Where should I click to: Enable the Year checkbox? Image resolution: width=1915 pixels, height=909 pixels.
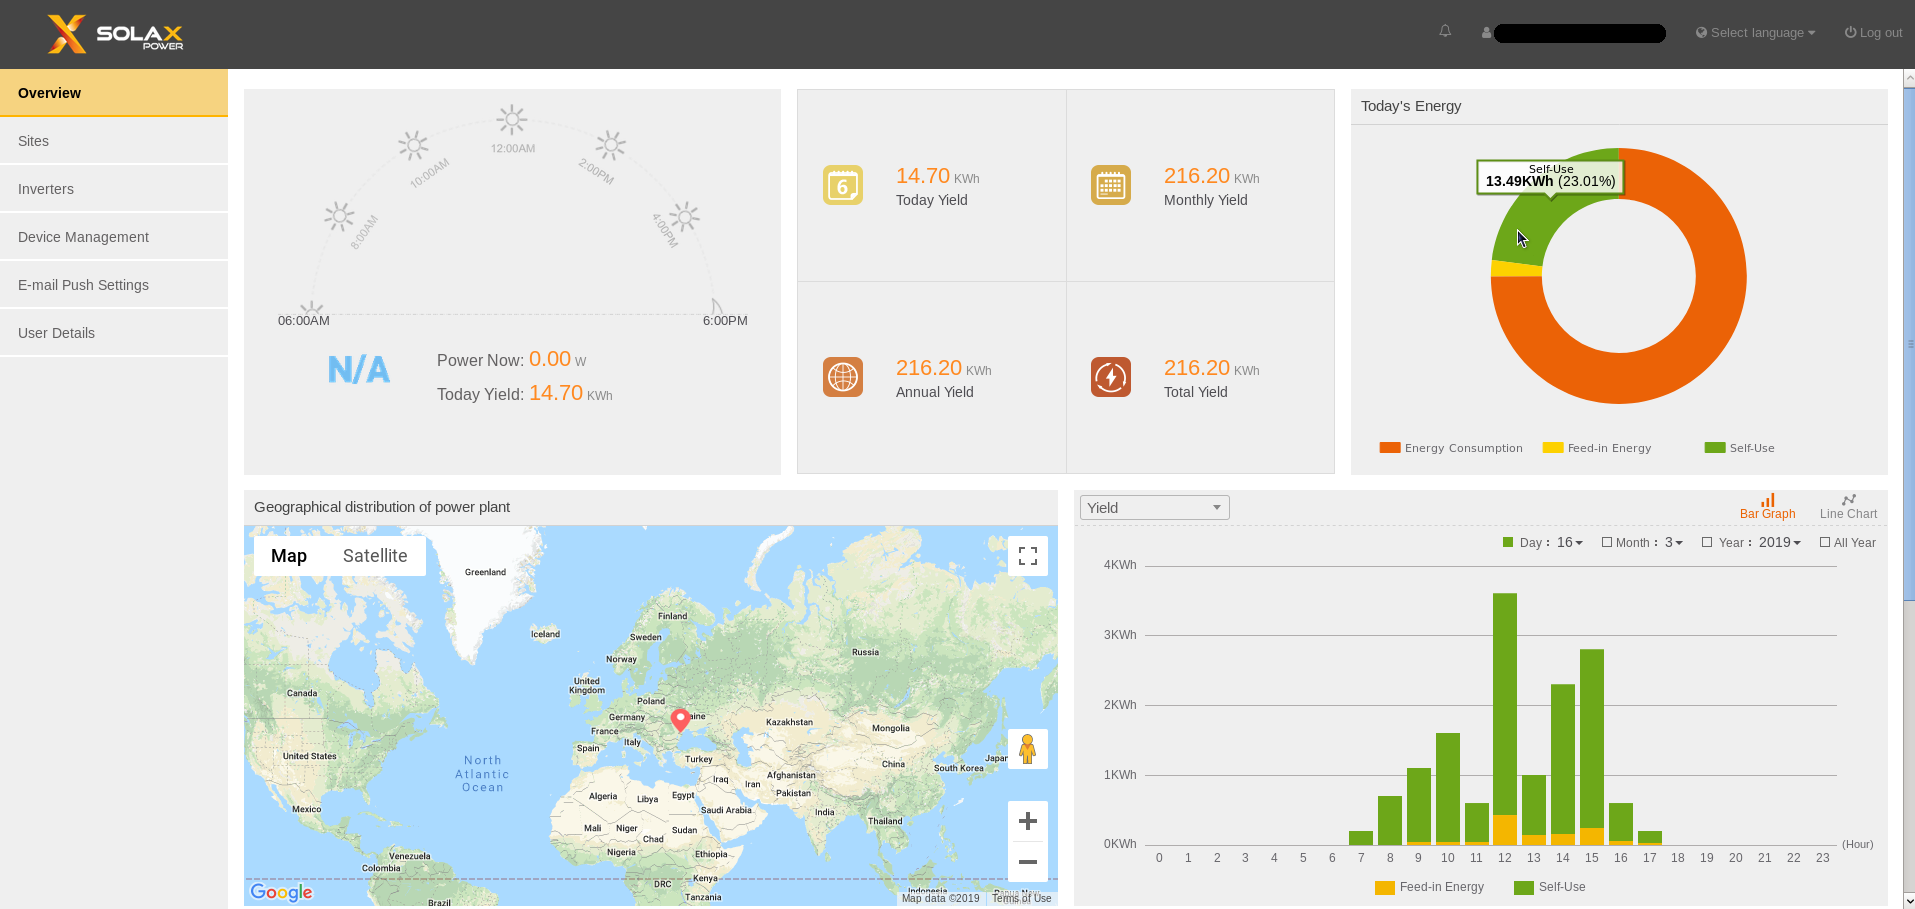point(1707,542)
